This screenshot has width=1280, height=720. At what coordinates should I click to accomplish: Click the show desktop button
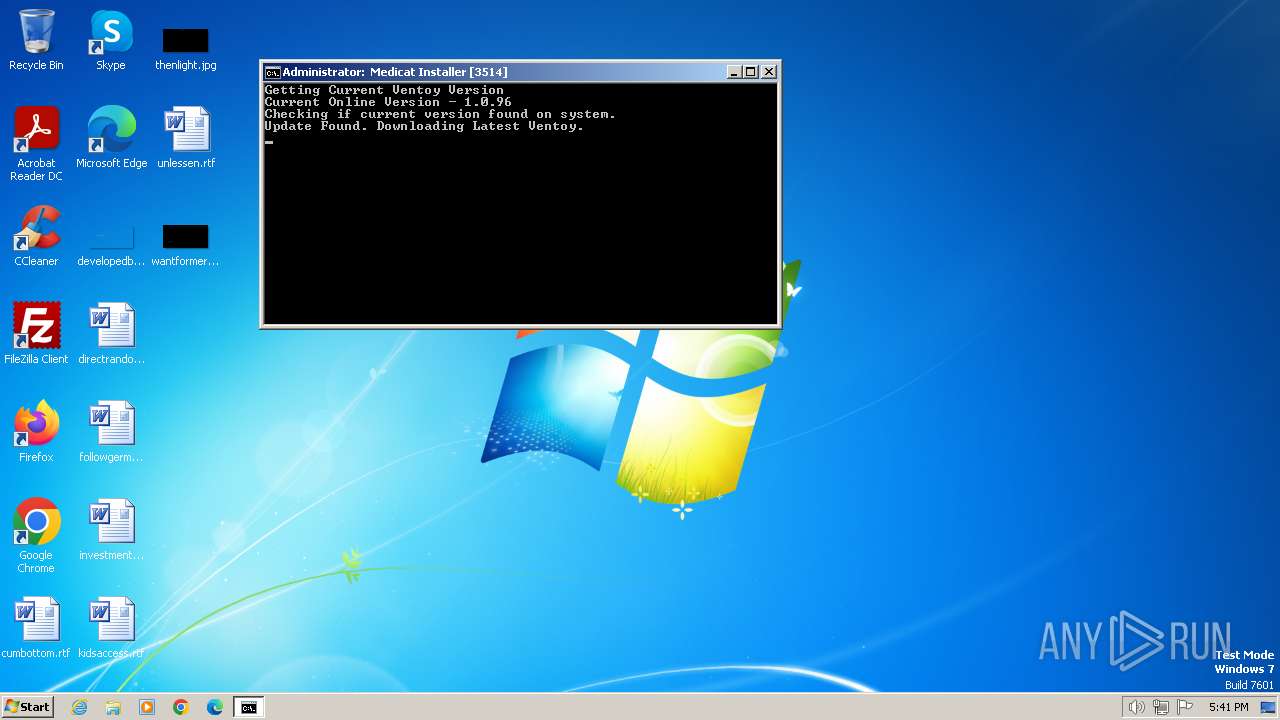[1268, 707]
